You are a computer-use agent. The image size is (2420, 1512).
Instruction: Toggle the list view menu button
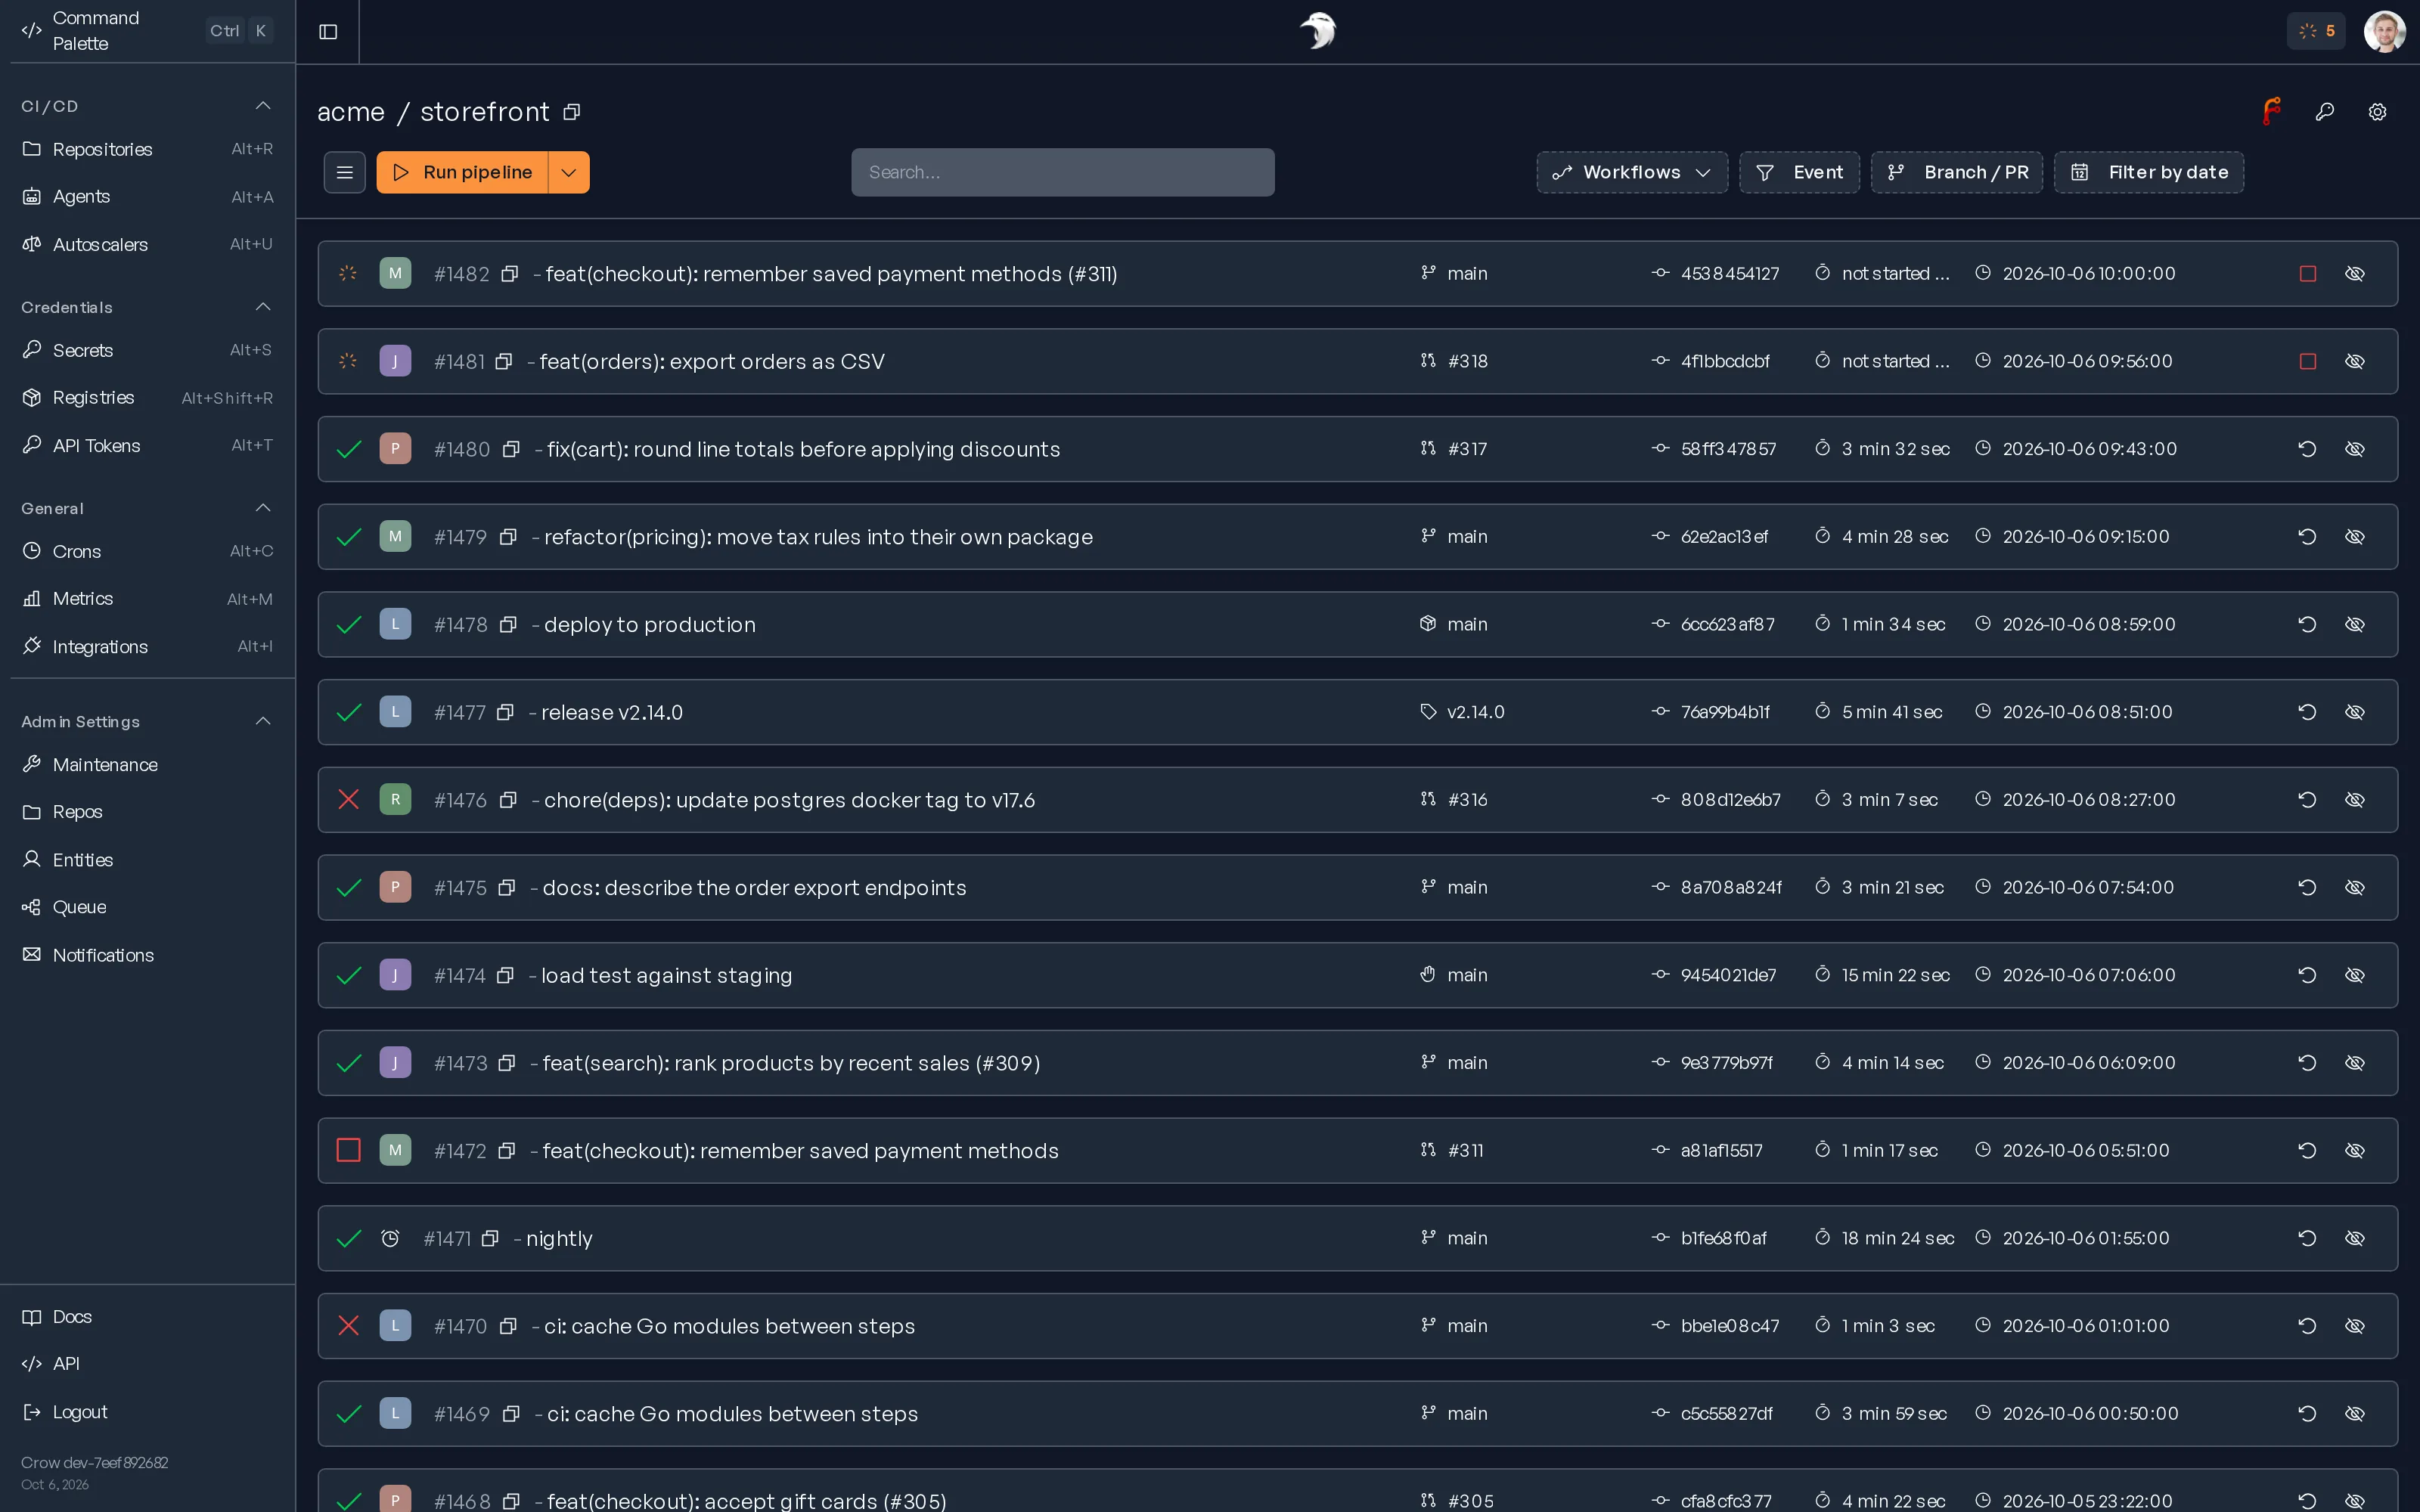tap(345, 172)
